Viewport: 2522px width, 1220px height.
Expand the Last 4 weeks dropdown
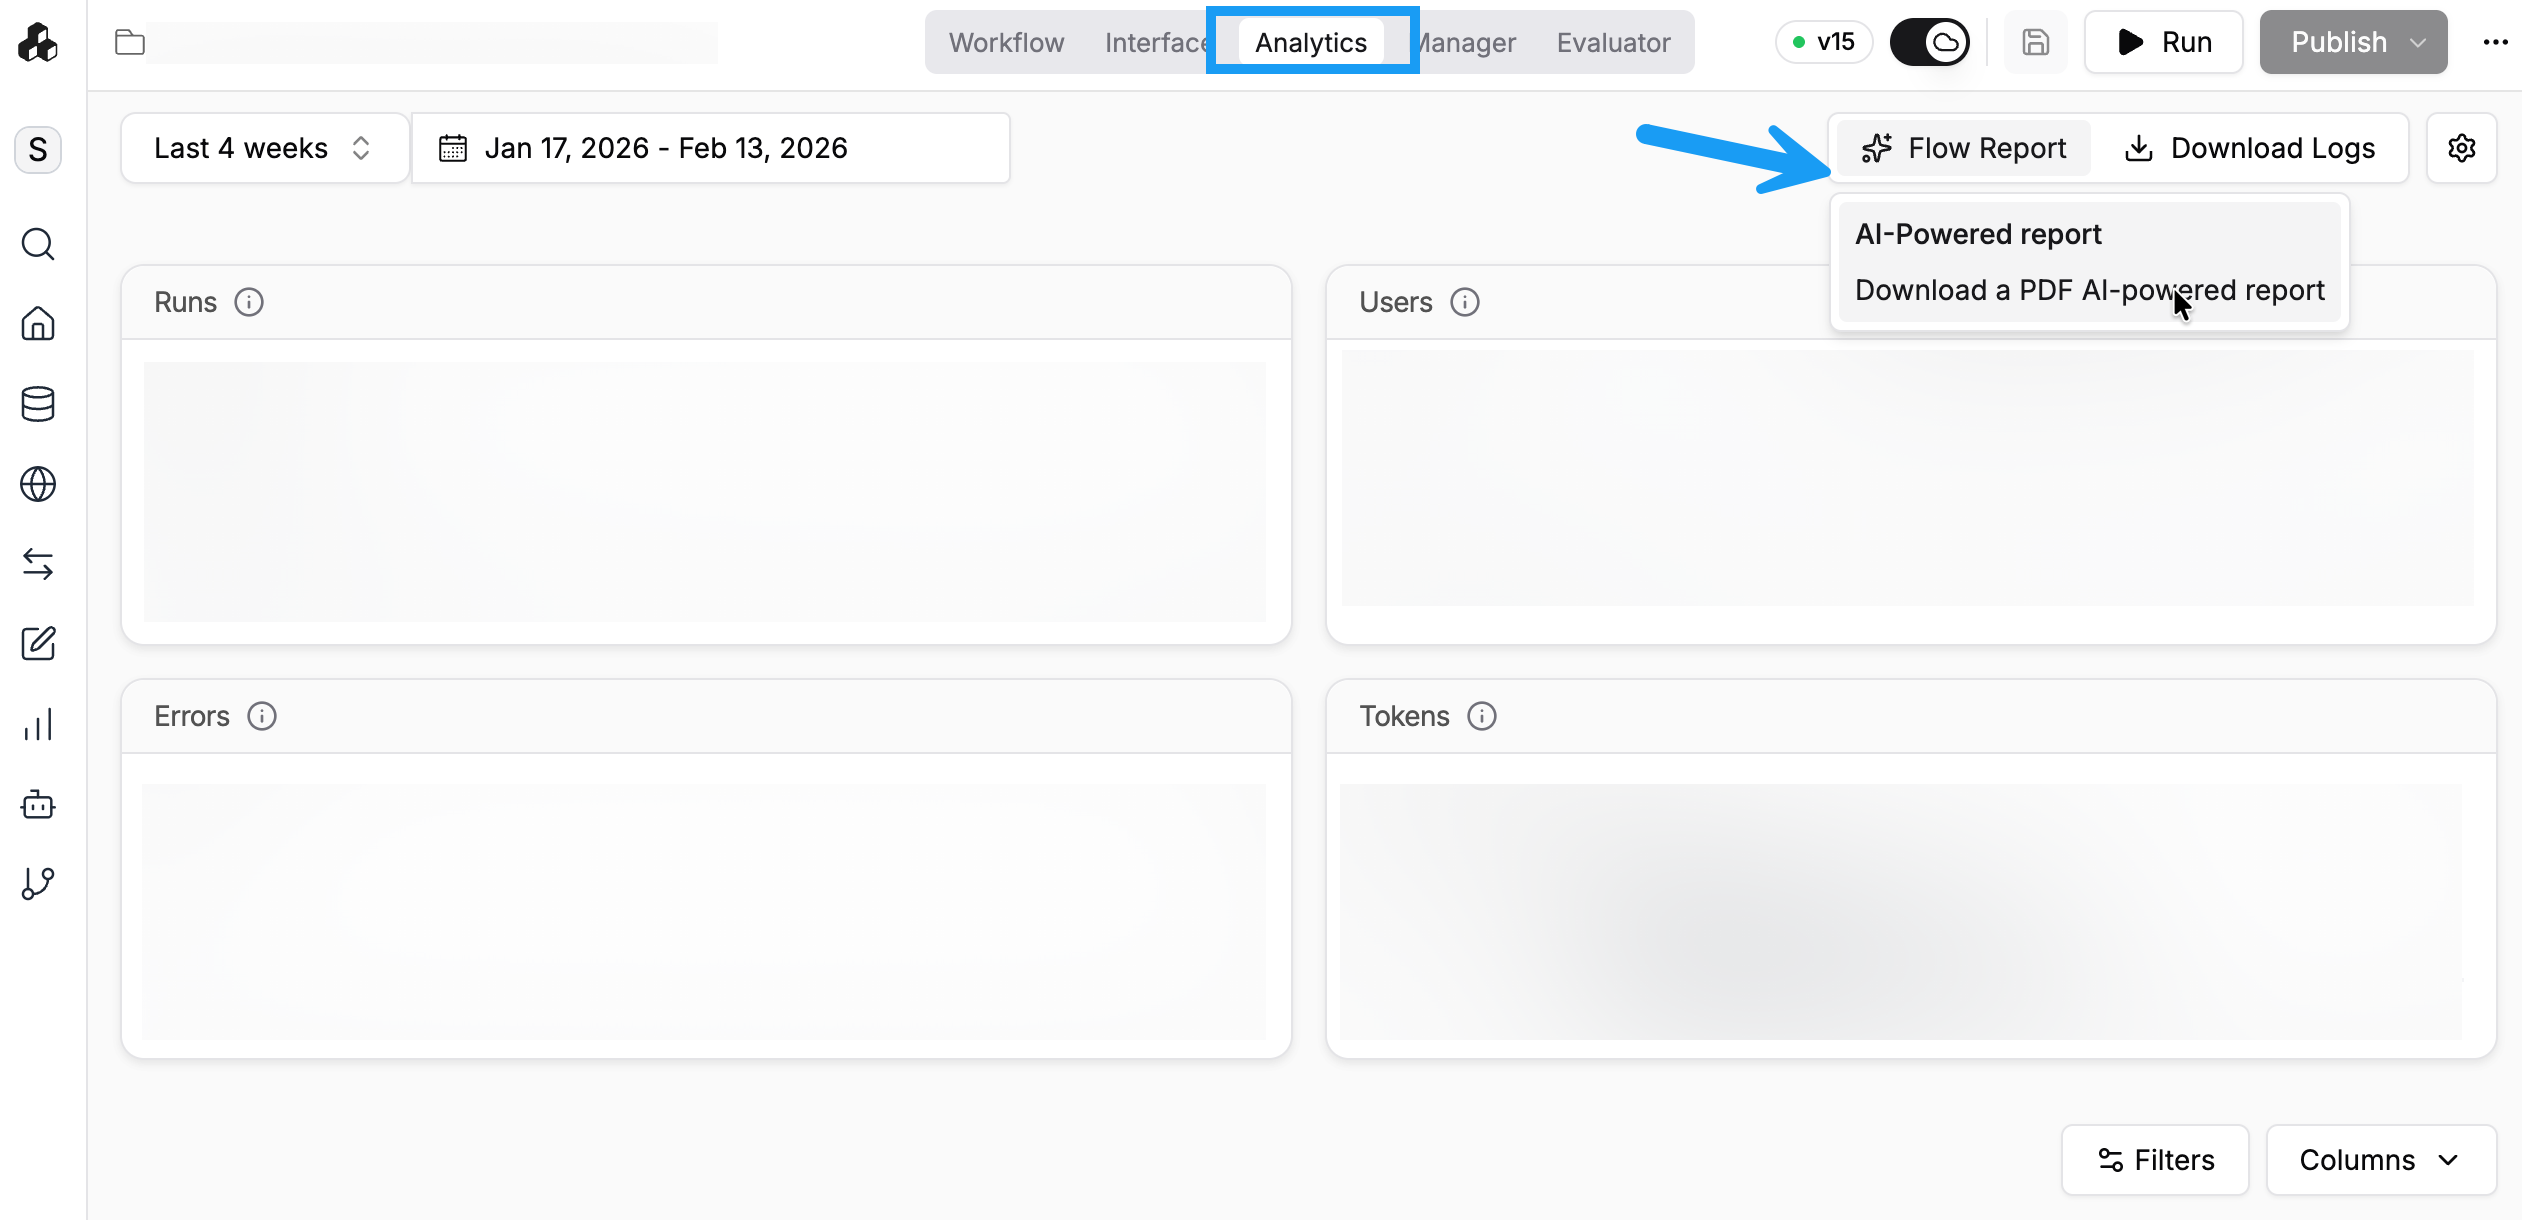pos(264,148)
